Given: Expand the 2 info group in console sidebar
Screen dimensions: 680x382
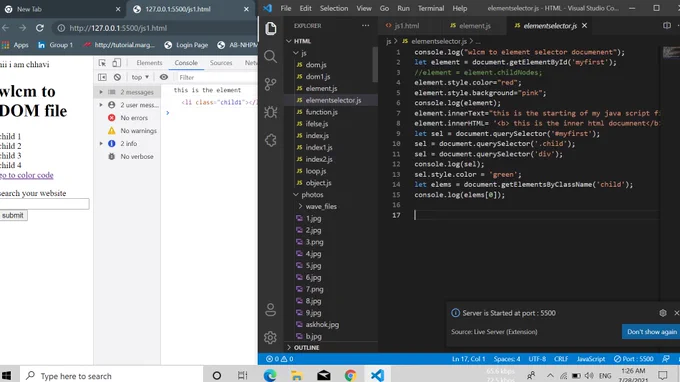Looking at the screenshot, I should (x=101, y=144).
